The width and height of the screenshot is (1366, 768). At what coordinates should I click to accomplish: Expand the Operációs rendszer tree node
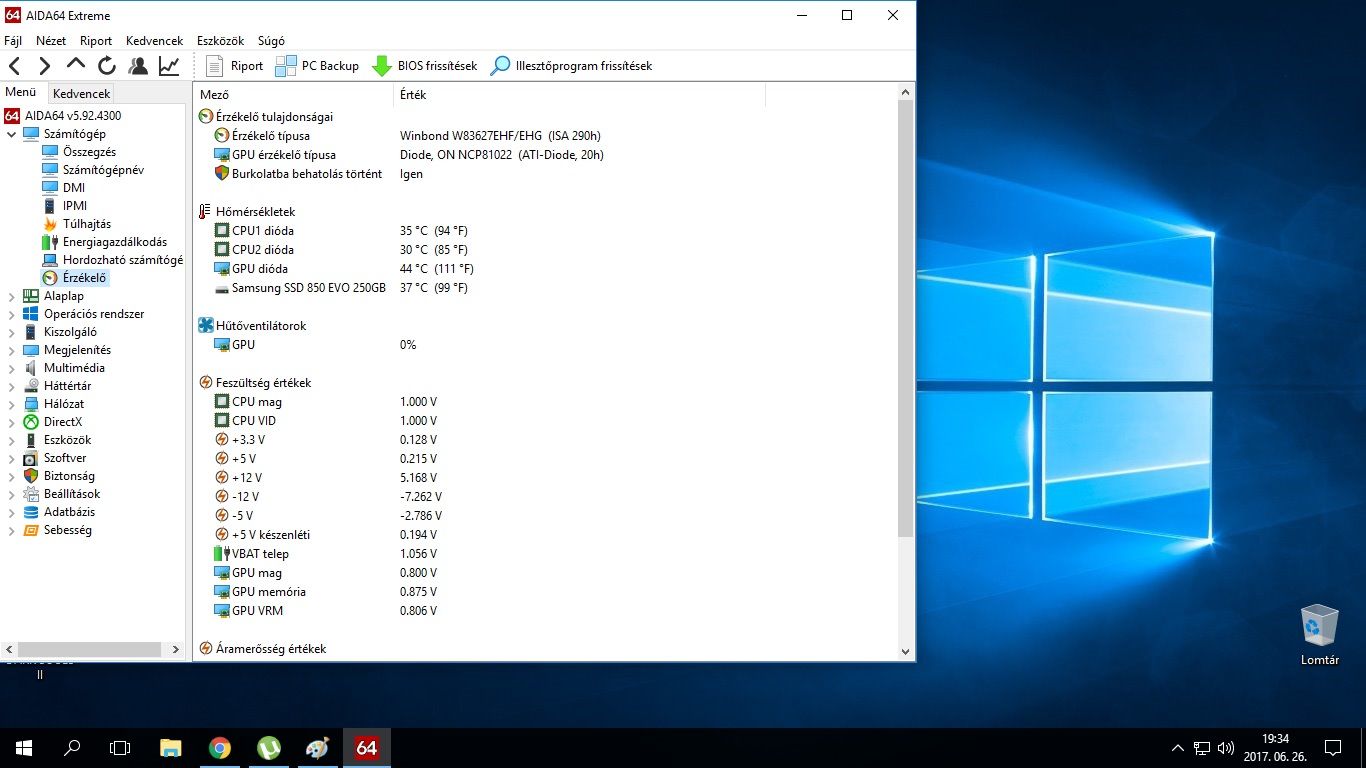point(12,314)
